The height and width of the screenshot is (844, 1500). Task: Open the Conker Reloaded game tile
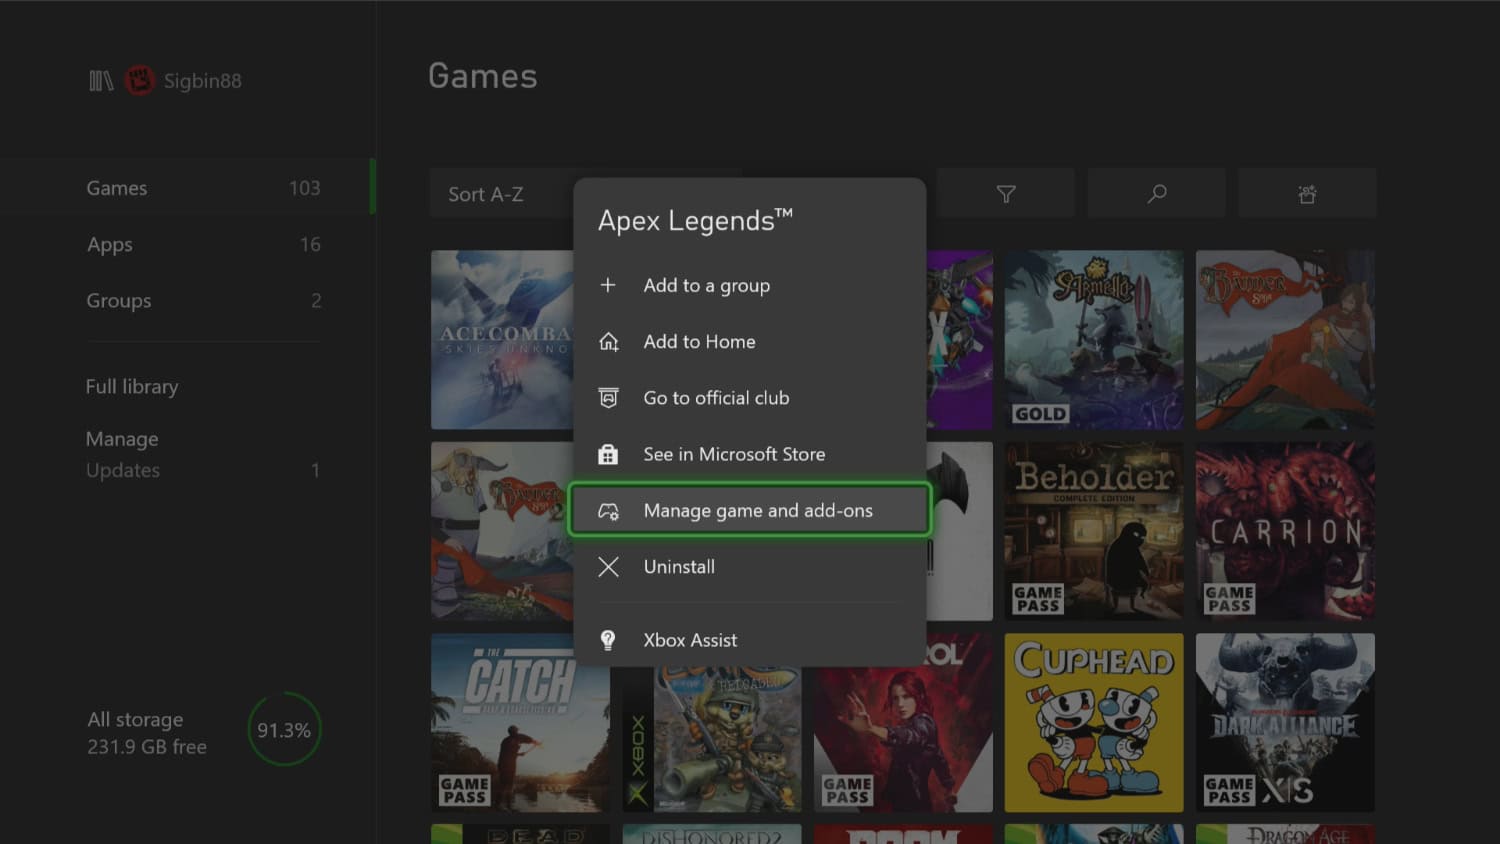tap(712, 740)
